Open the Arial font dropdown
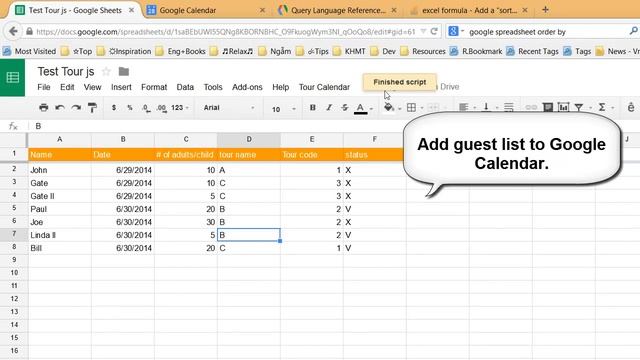The width and height of the screenshot is (640, 360). point(229,108)
